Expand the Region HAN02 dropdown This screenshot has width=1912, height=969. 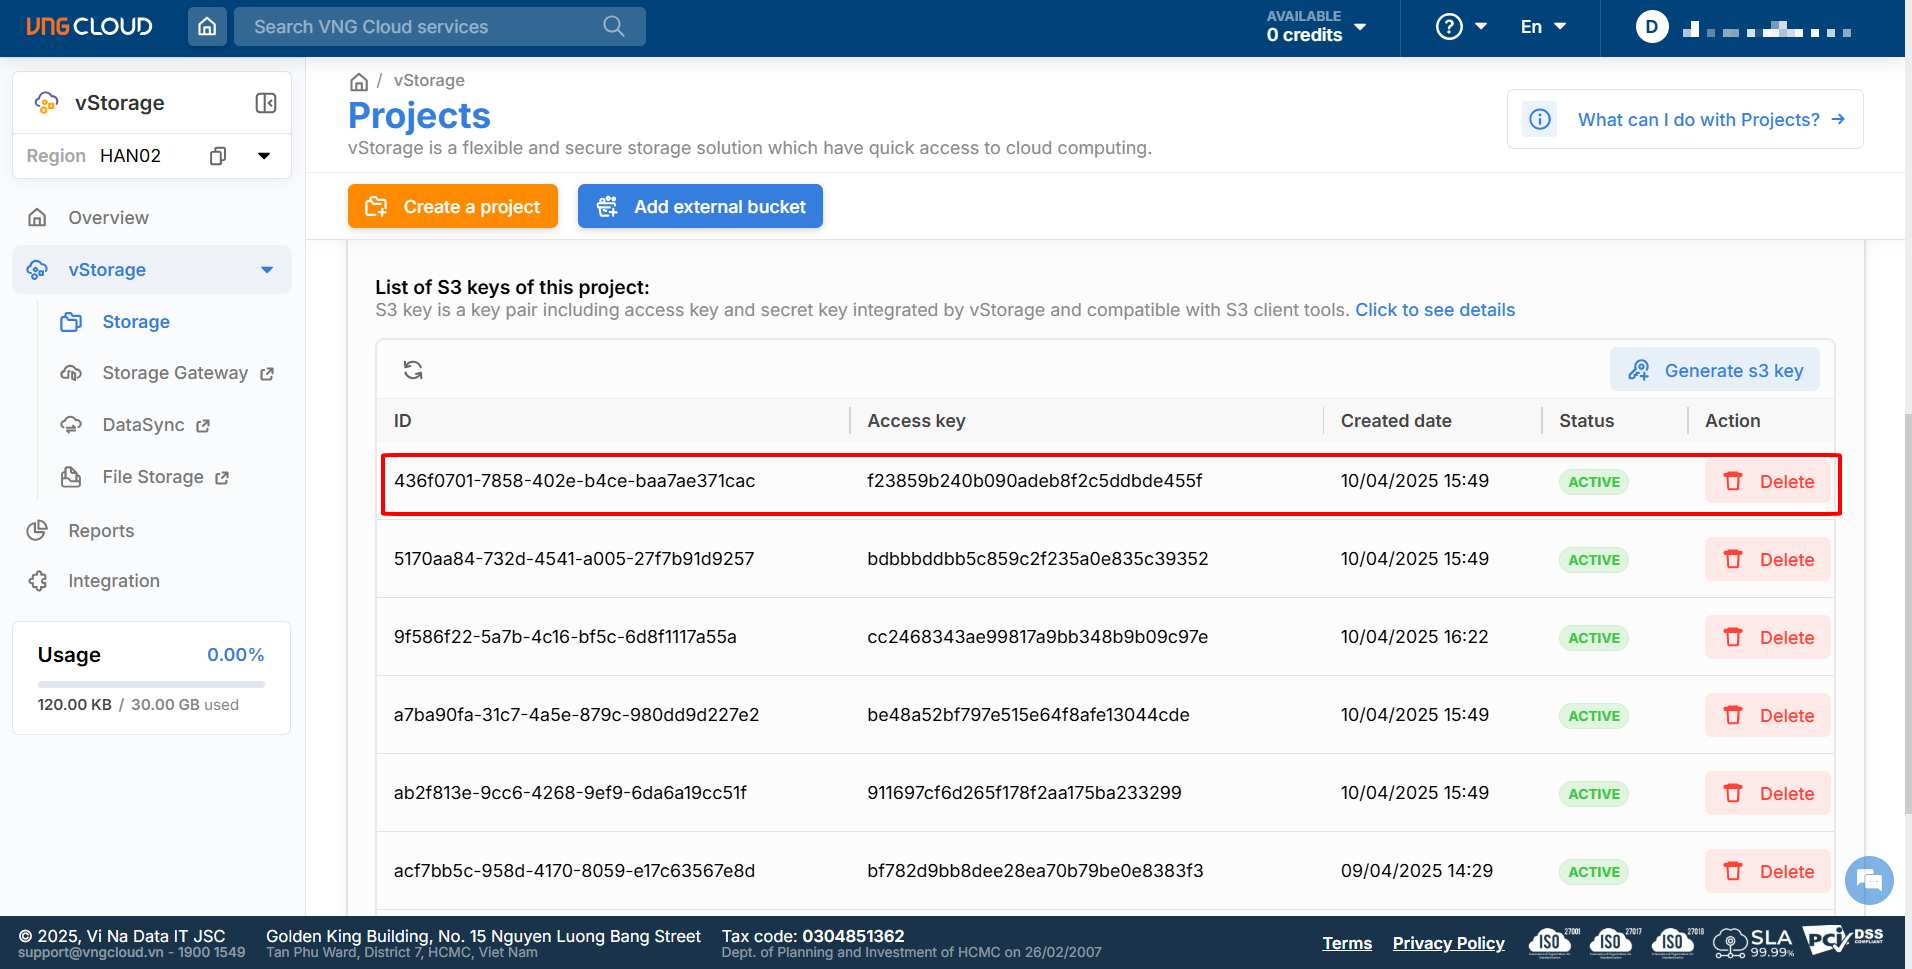tap(264, 156)
